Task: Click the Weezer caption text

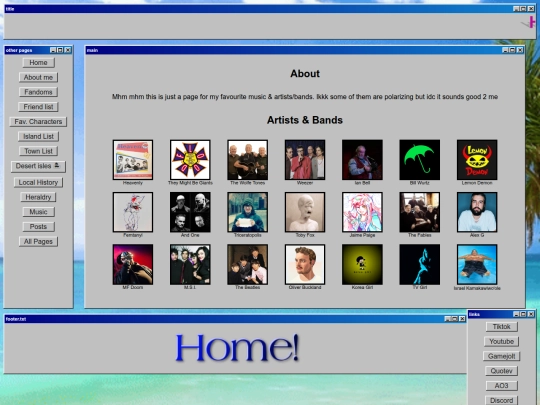Action: tap(305, 183)
